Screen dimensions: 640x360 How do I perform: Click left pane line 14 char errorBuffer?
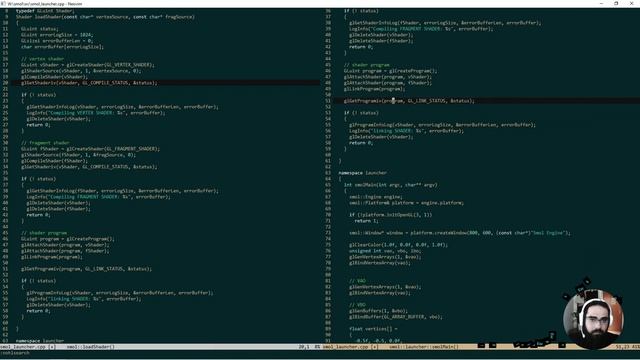(x=62, y=47)
